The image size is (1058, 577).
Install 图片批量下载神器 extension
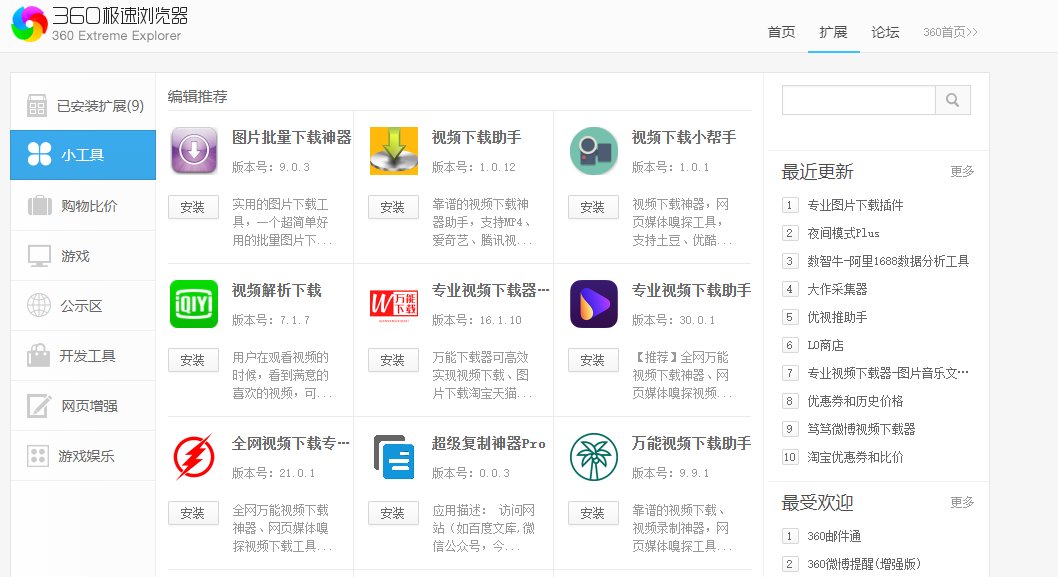193,207
